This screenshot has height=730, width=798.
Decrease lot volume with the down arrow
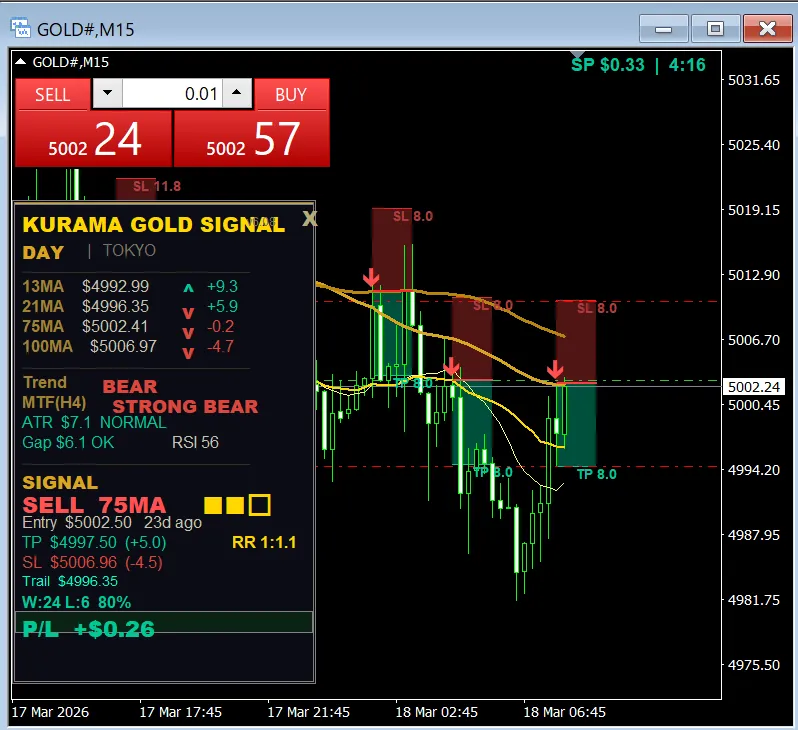tap(107, 93)
